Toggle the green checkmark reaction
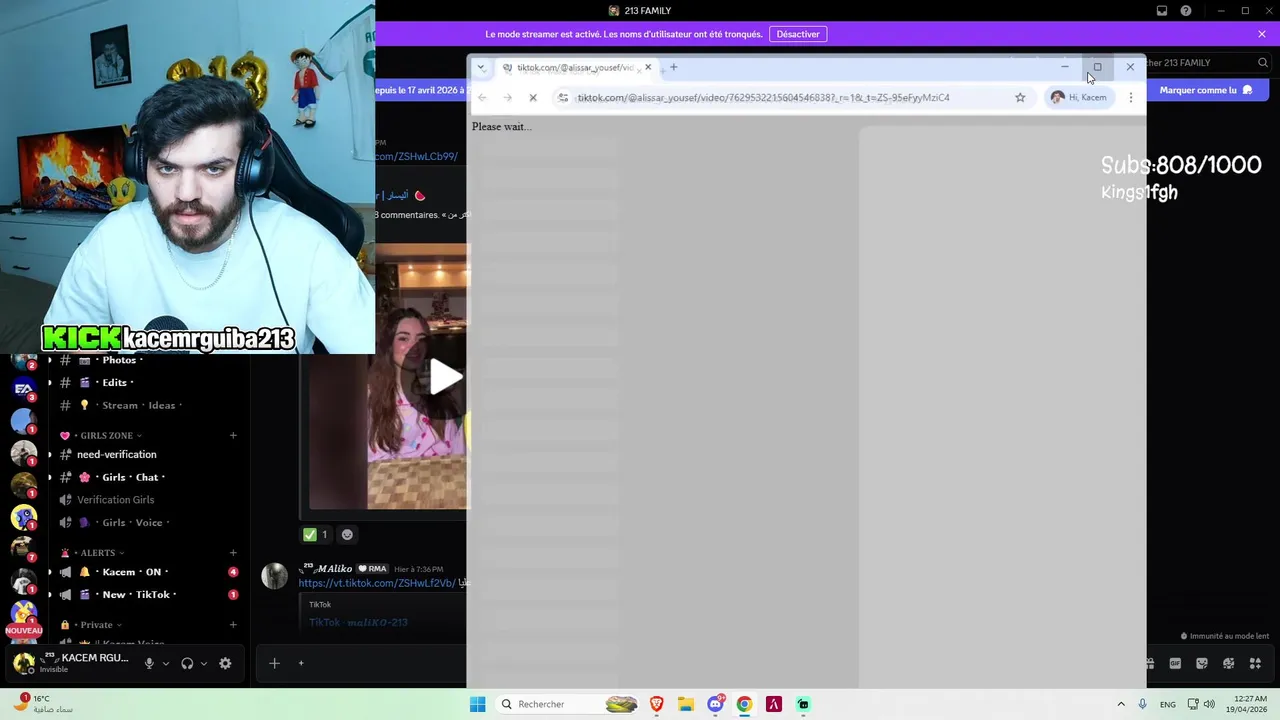This screenshot has width=1280, height=720. [316, 534]
